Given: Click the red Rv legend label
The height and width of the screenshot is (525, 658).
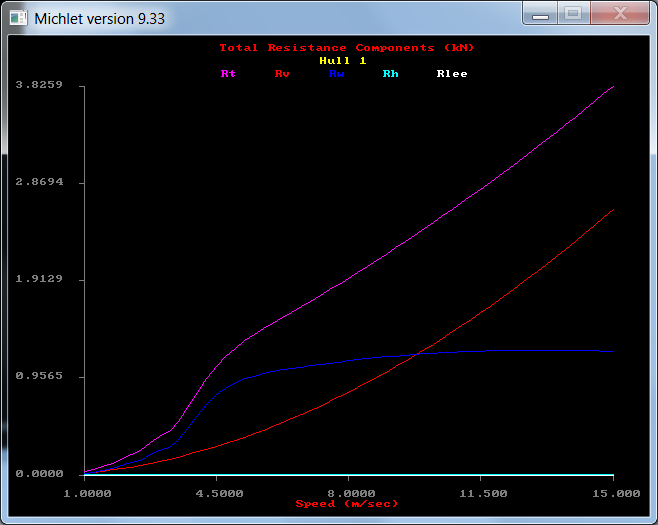Looking at the screenshot, I should click(x=282, y=74).
